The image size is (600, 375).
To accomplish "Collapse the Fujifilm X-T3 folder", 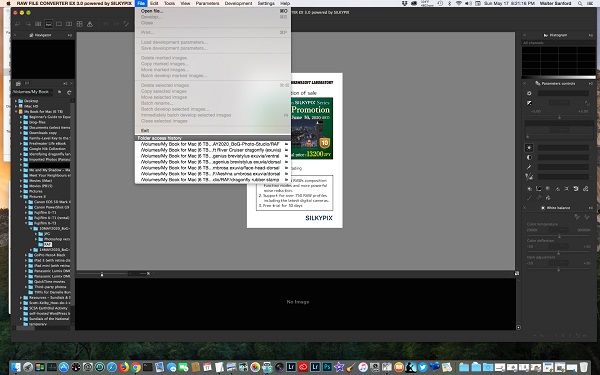I will 26,223.
